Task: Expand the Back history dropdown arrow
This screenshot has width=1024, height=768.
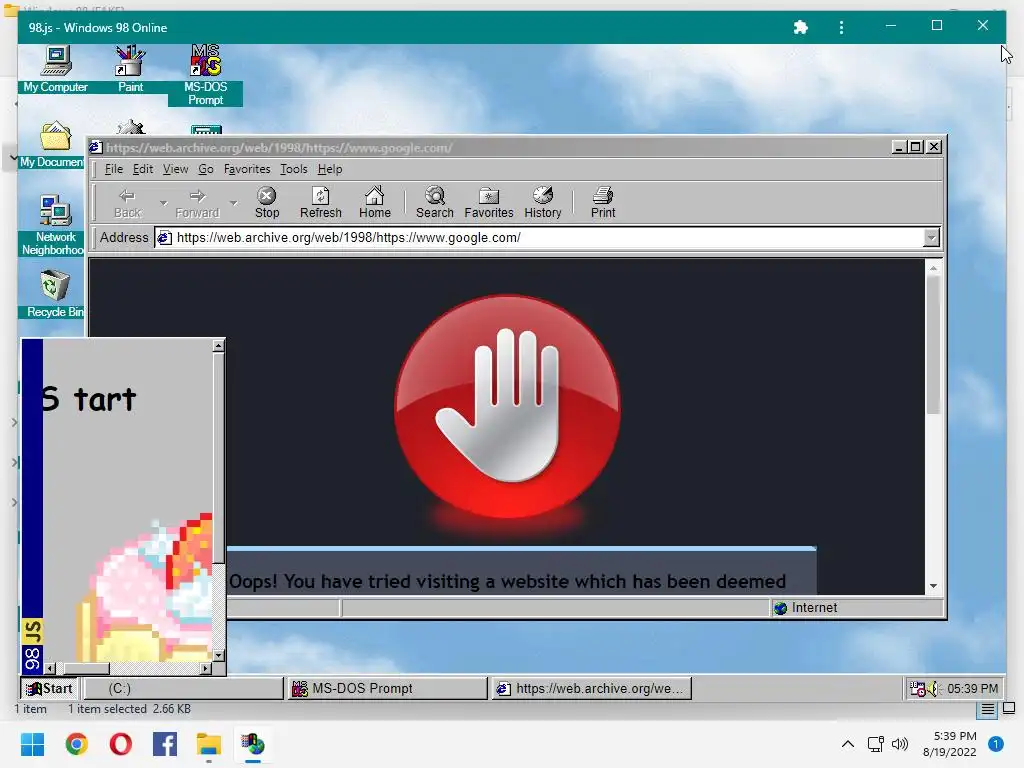Action: coord(163,202)
